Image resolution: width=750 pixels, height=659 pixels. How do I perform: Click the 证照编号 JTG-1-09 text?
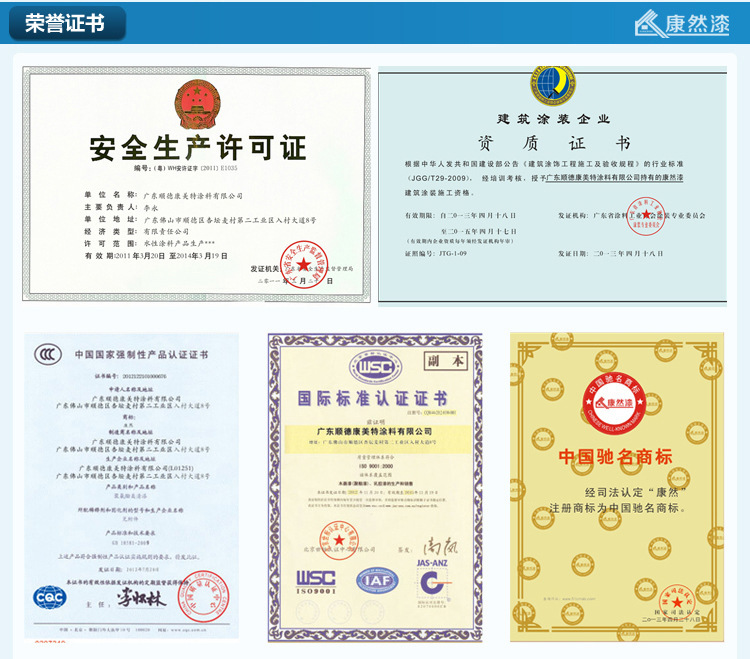click(x=436, y=253)
